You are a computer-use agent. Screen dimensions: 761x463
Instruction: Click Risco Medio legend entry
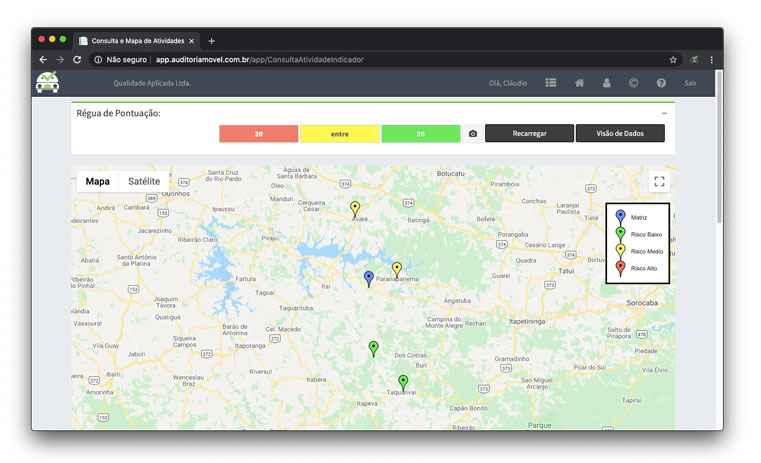pyautogui.click(x=639, y=251)
